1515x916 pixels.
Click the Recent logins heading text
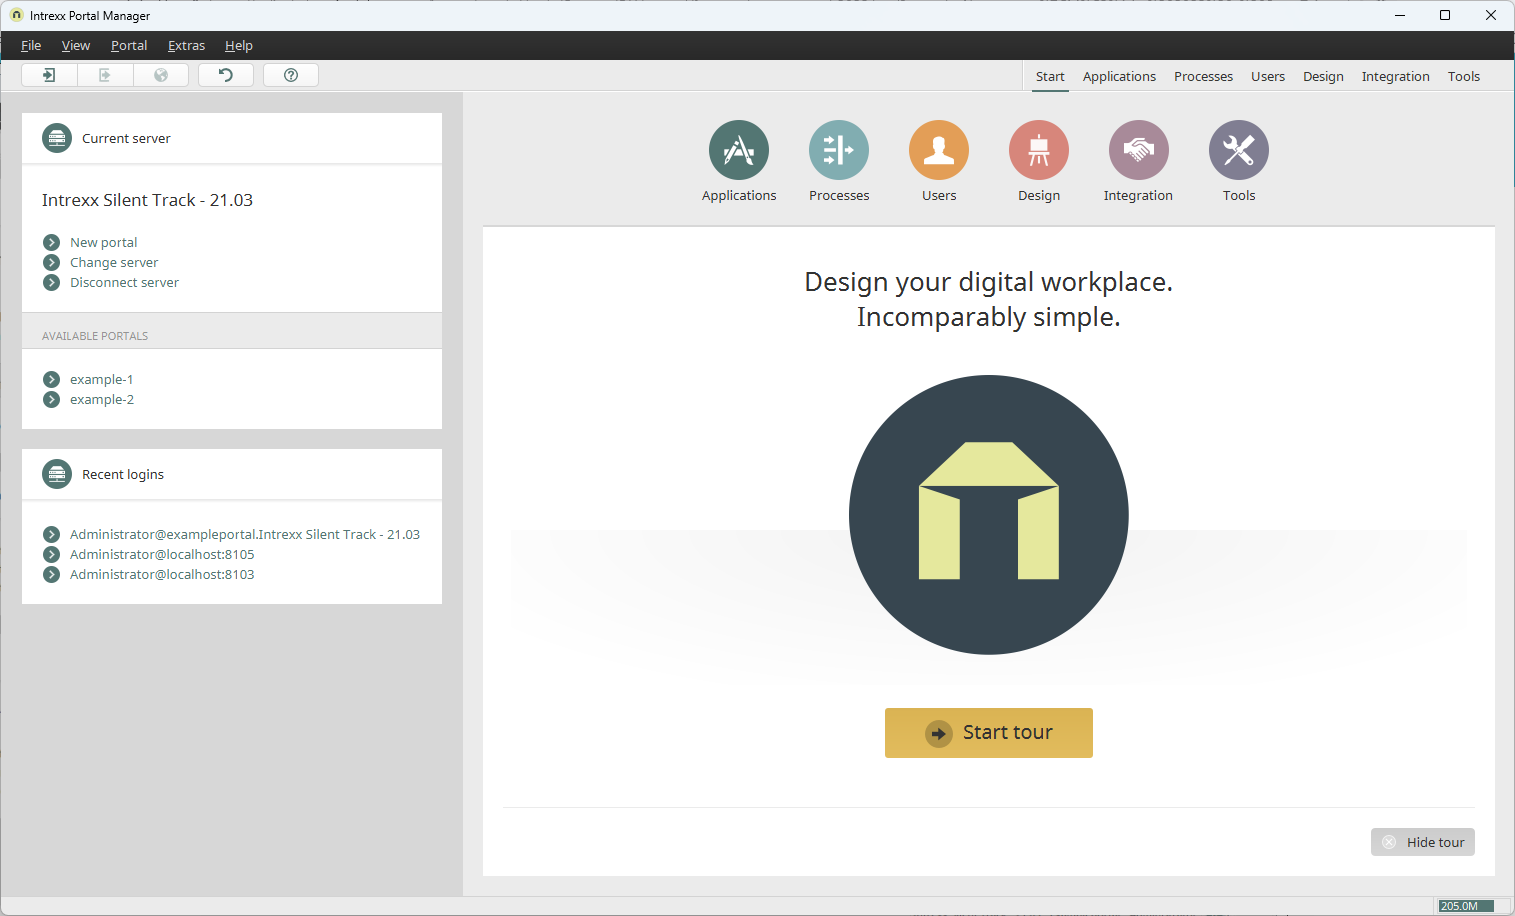click(123, 474)
